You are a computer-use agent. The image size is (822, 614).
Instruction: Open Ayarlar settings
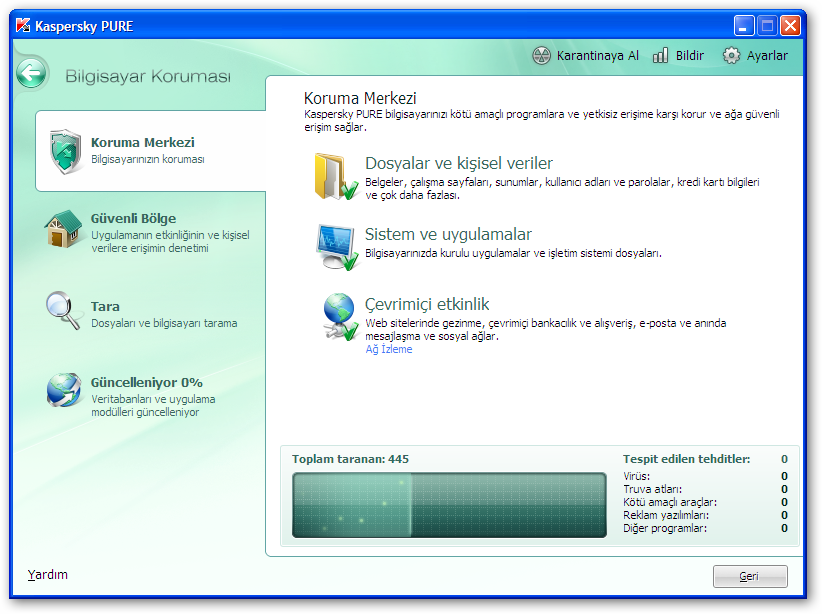755,56
